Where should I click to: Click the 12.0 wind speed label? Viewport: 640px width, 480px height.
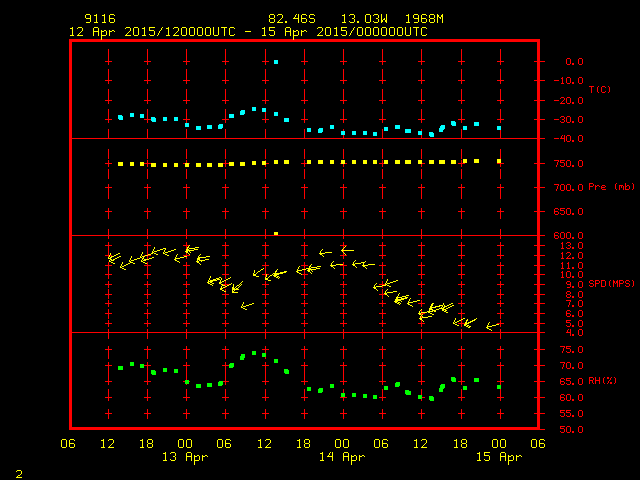[572, 256]
